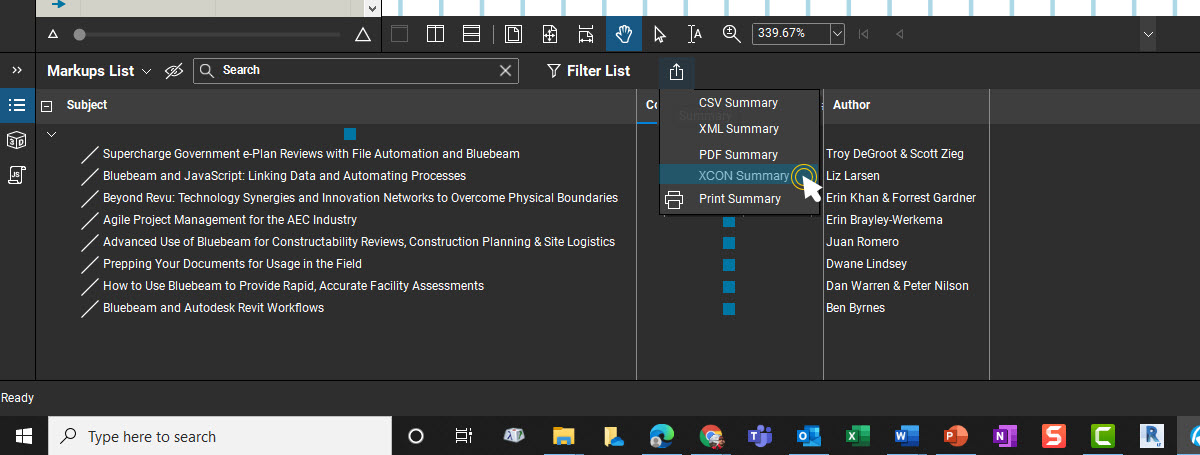Open the zoom percentage dropdown
The width and height of the screenshot is (1200, 455).
click(x=837, y=34)
